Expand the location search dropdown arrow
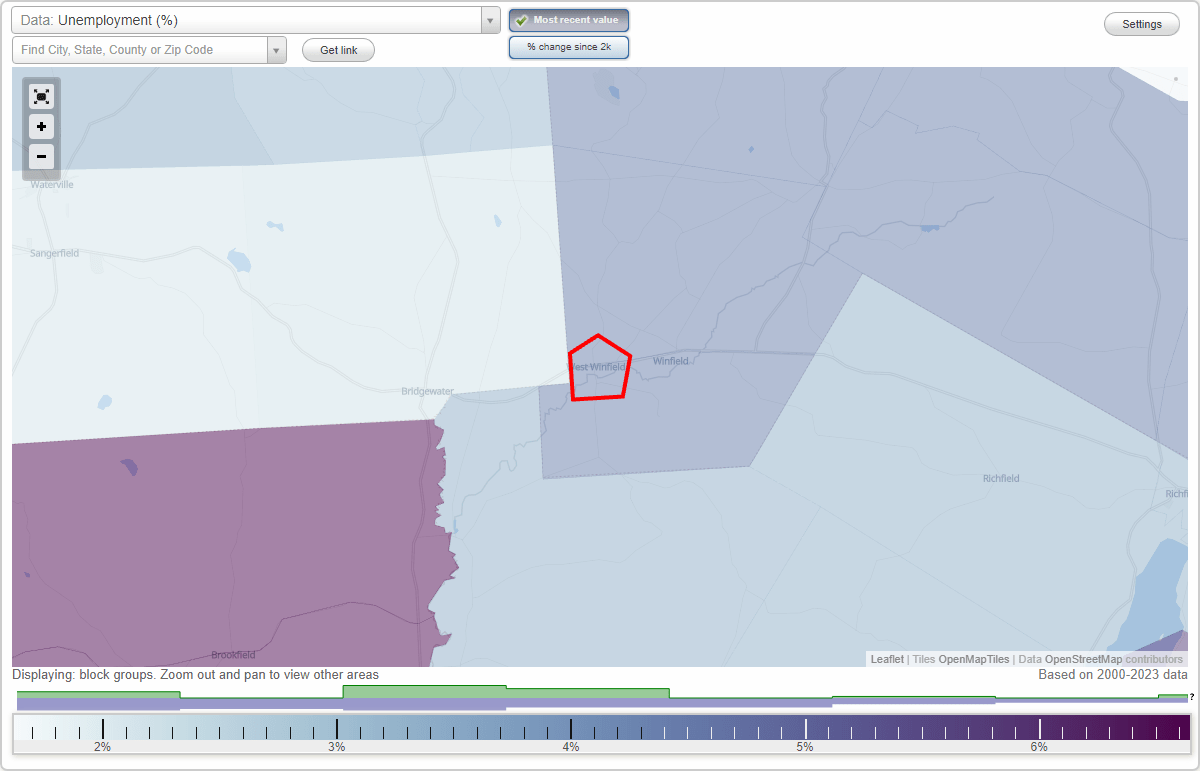The width and height of the screenshot is (1200, 771). coord(277,48)
